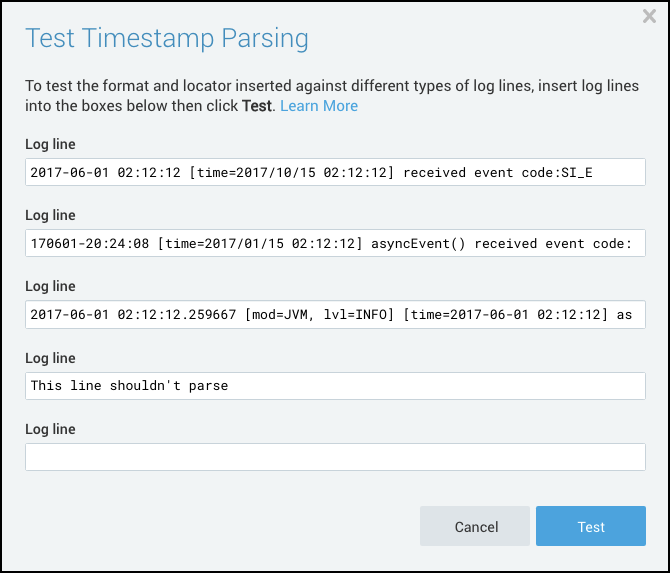Viewport: 670px width, 573px height.
Task: Click the Log line label above the empty field
Action: pyautogui.click(x=50, y=429)
